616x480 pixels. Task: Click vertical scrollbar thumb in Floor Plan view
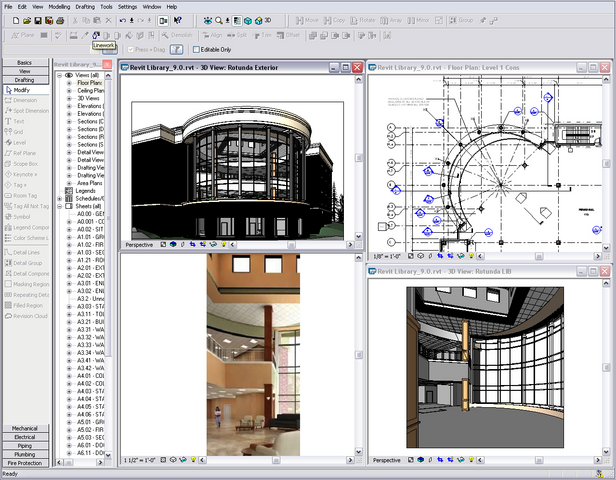point(606,163)
